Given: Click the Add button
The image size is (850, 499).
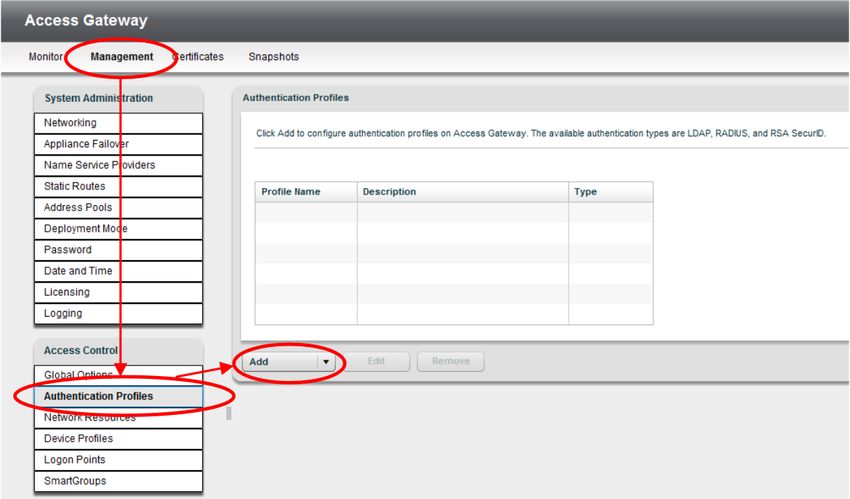Looking at the screenshot, I should (280, 361).
